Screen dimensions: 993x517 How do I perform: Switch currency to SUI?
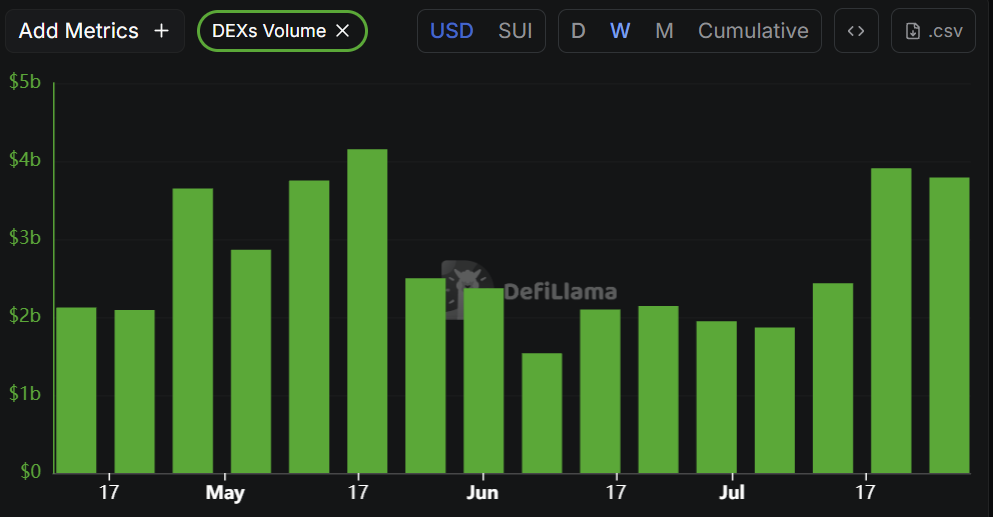515,30
